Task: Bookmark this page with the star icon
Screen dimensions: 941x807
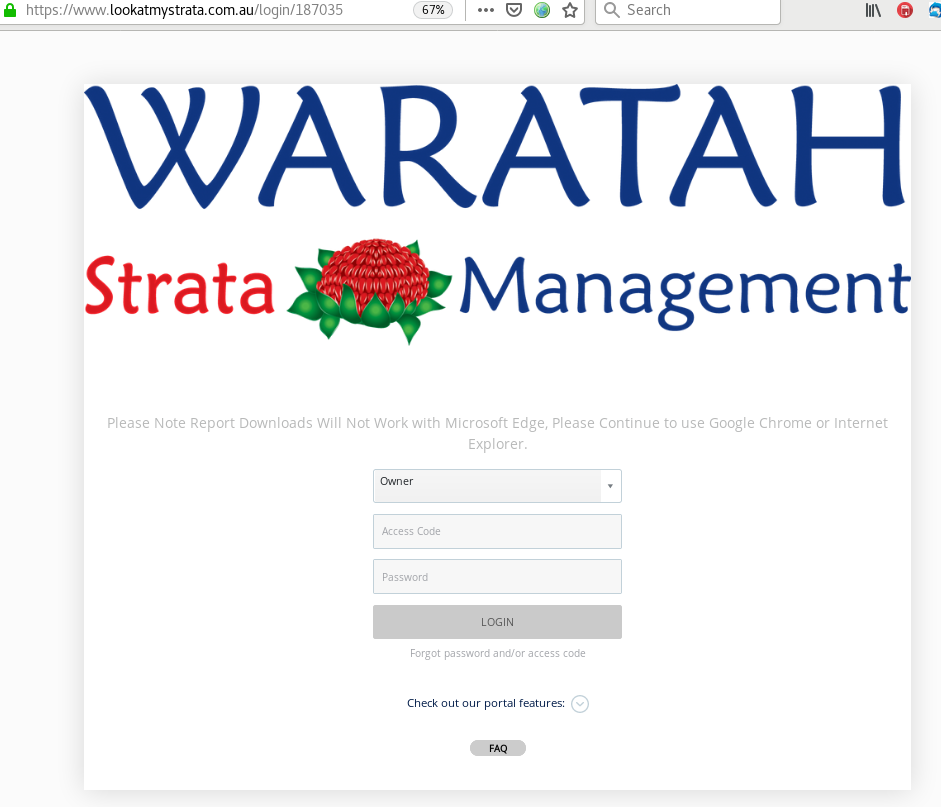Action: point(570,10)
